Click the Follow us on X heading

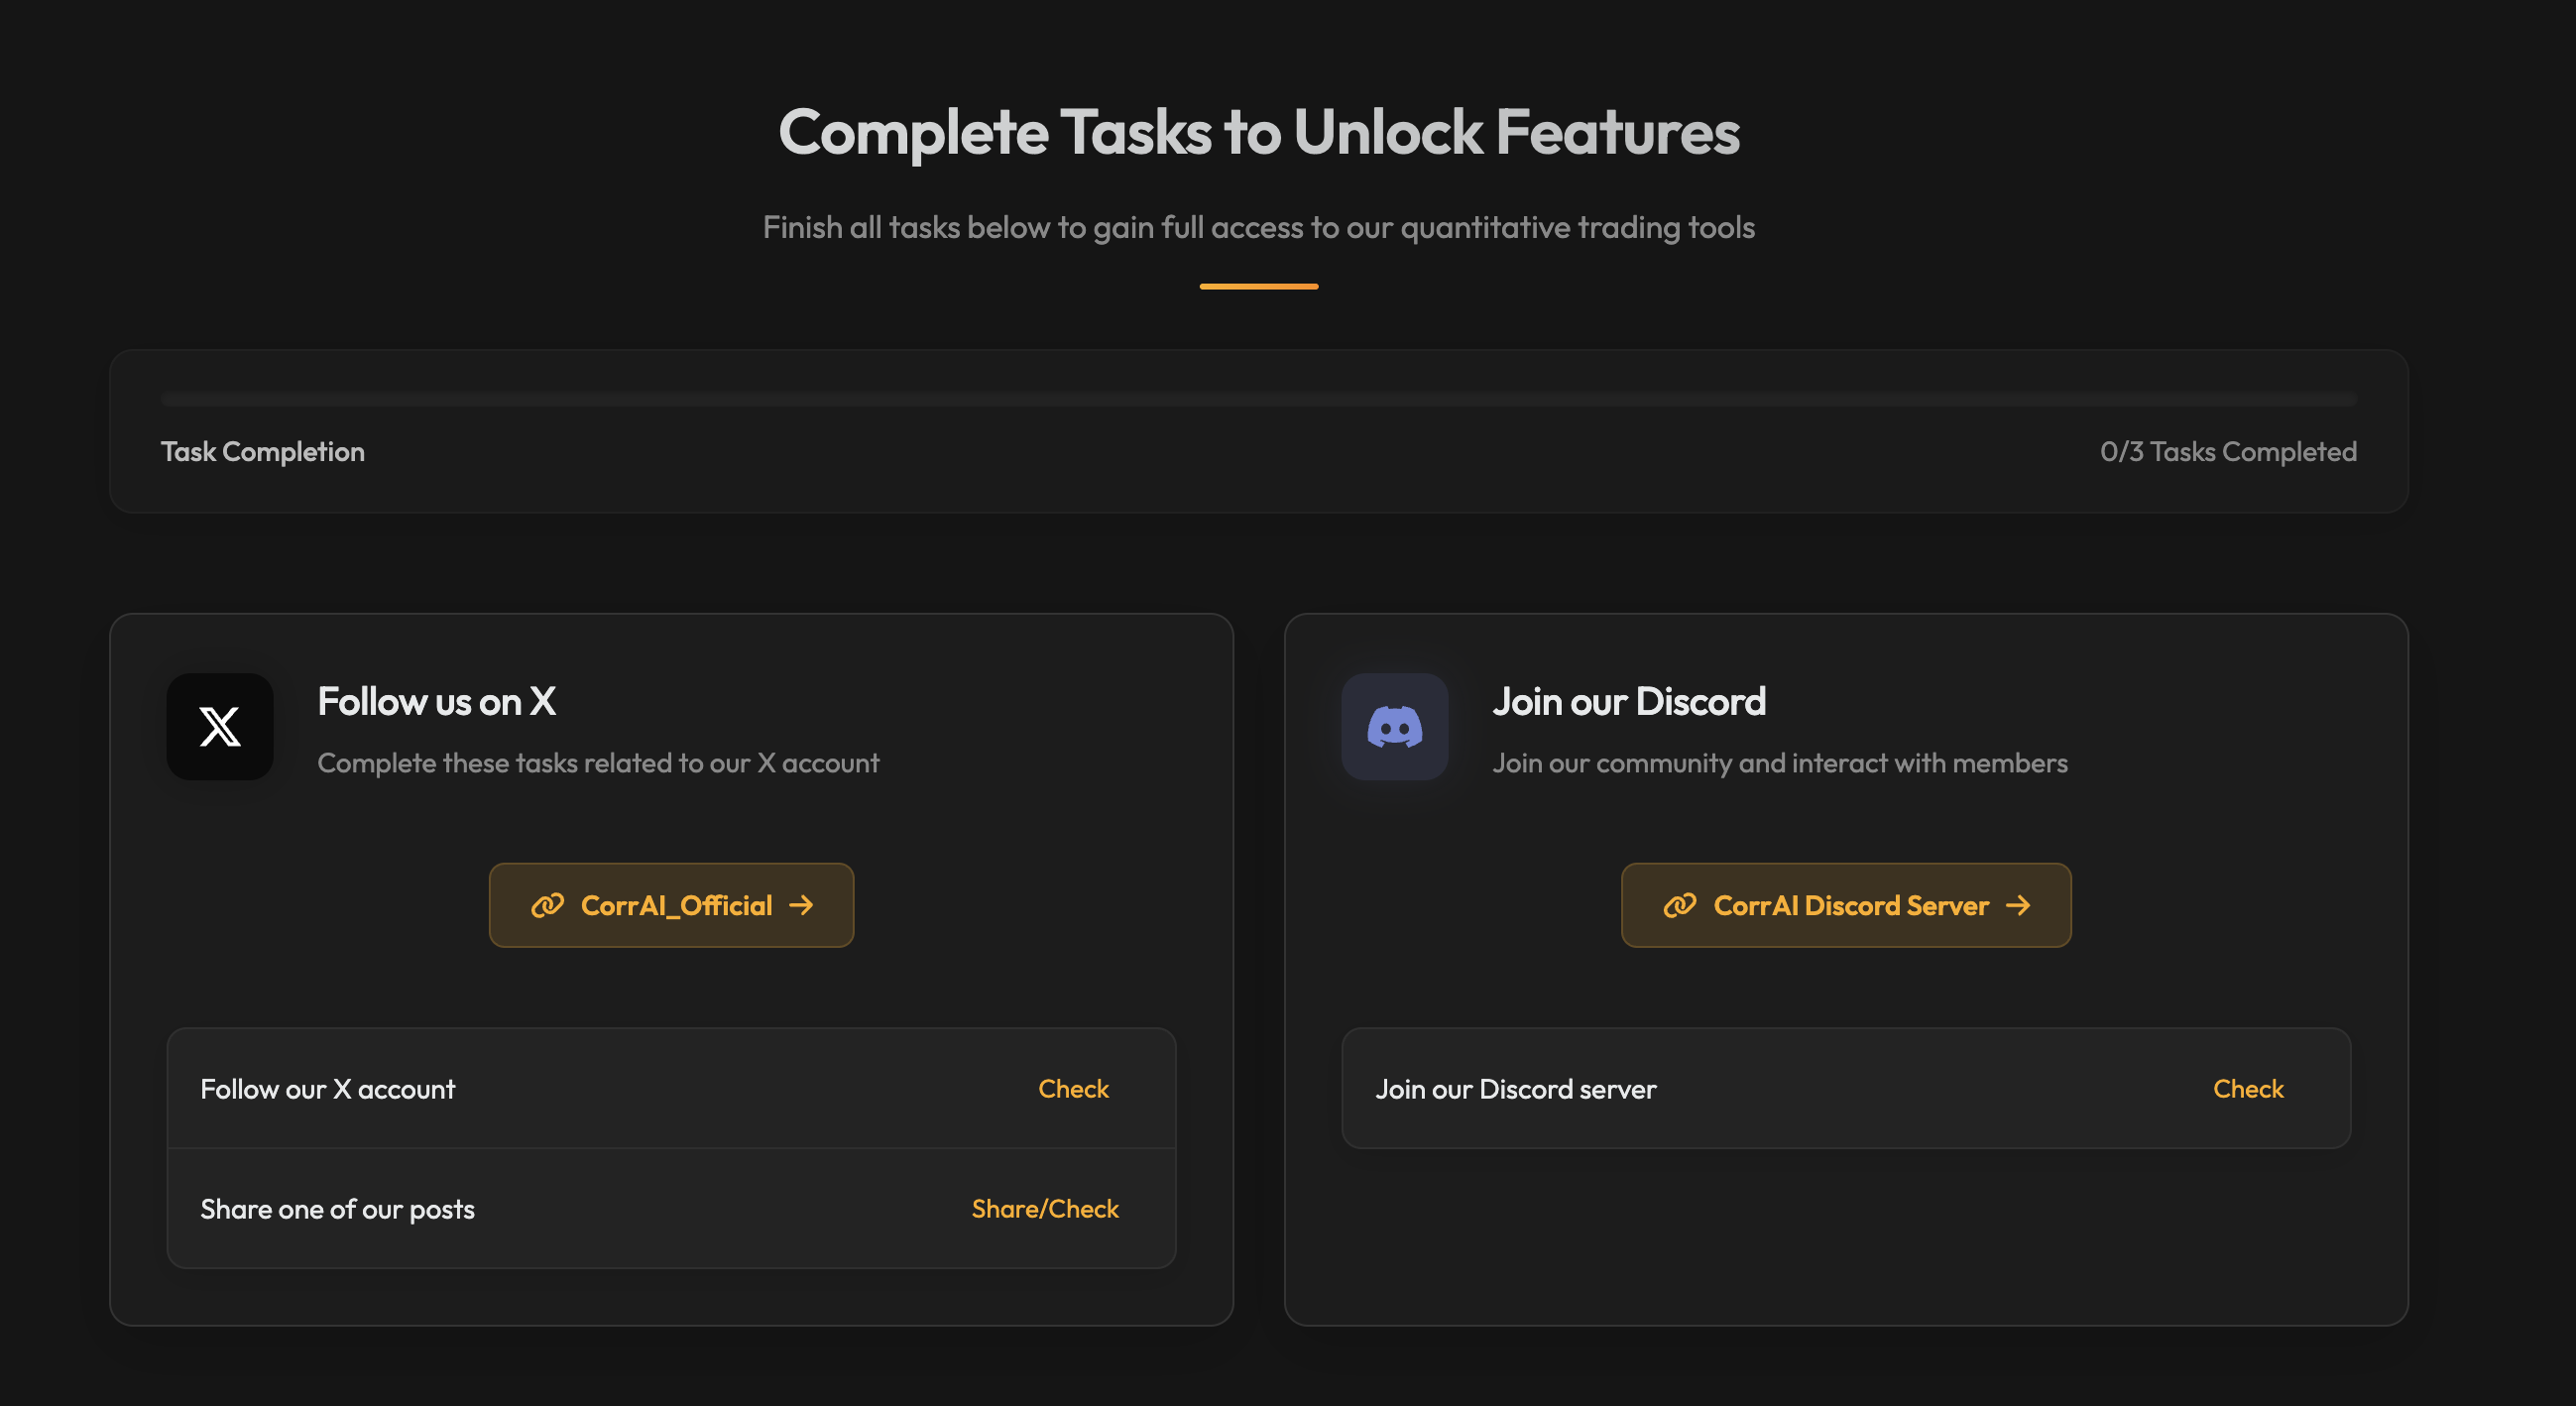436,702
